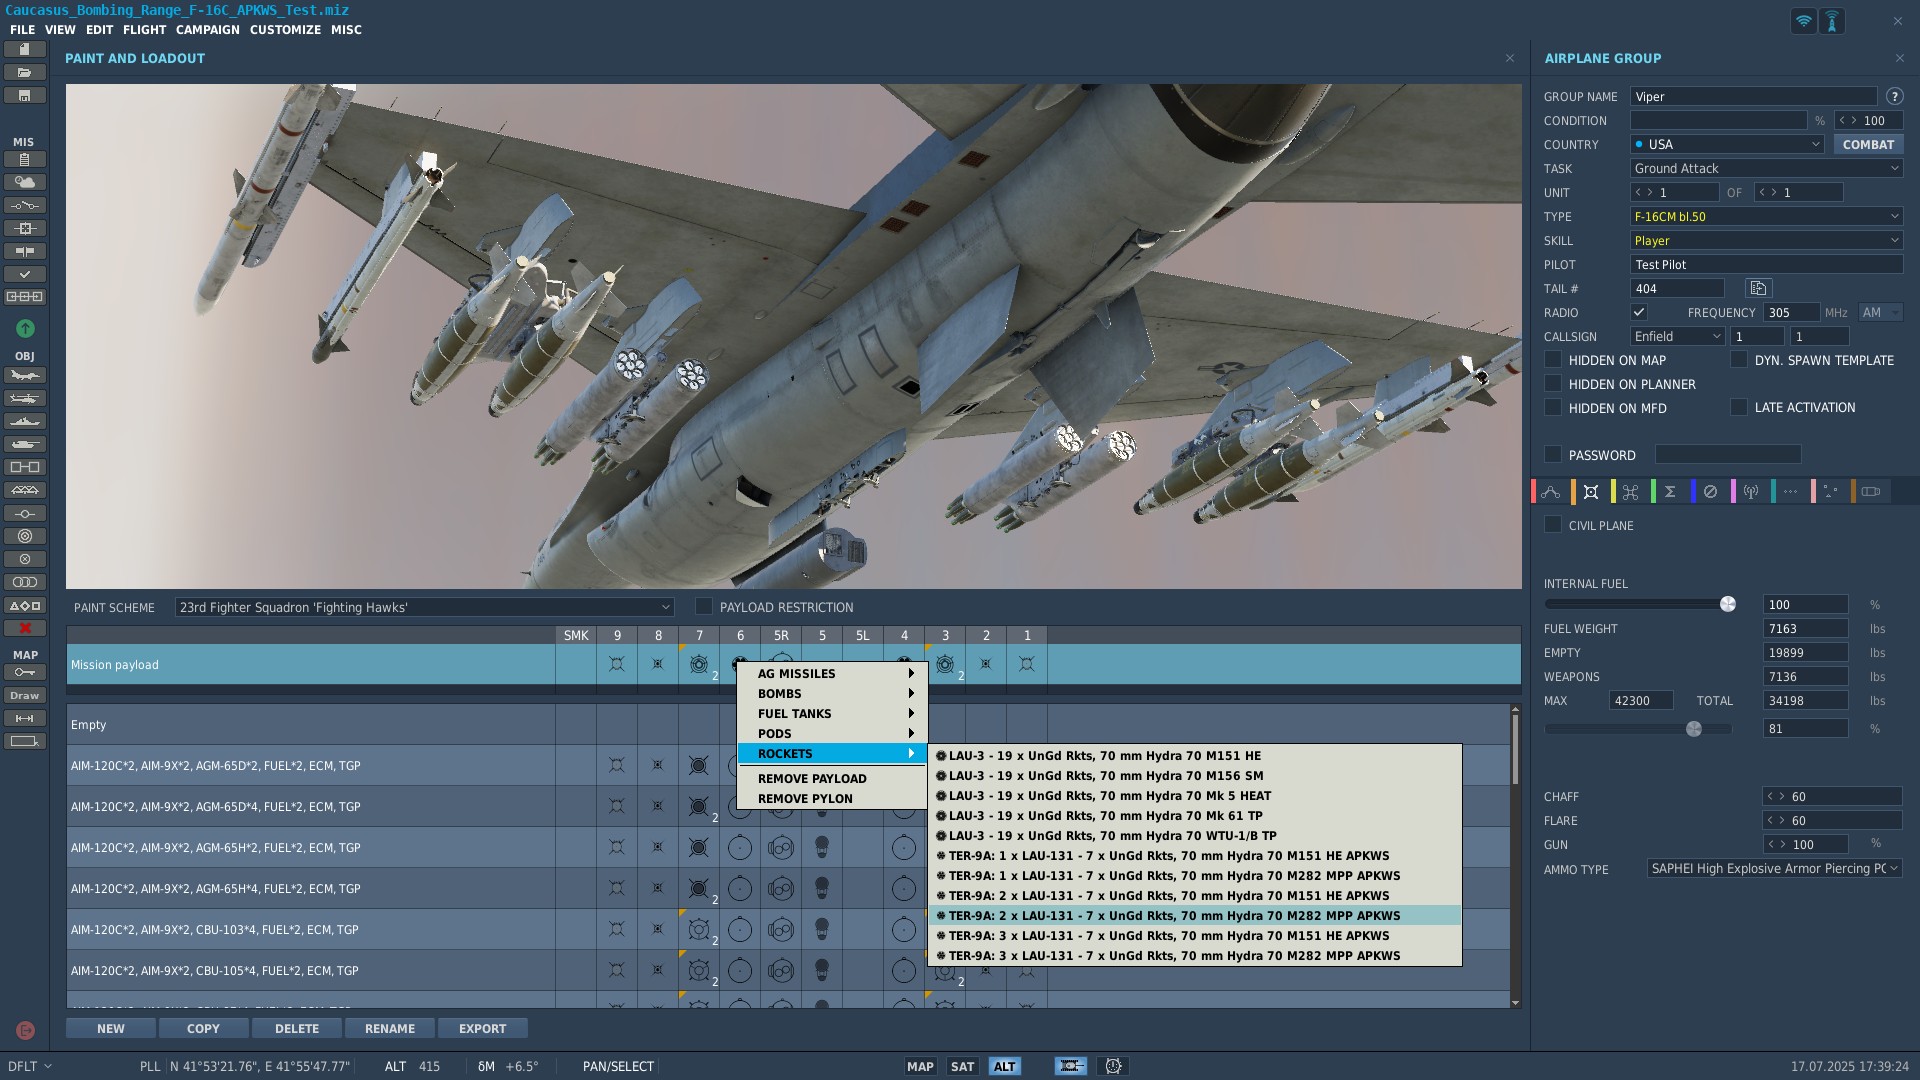This screenshot has height=1080, width=1920.
Task: Open the Task dropdown showing Ground Attack
Action: tap(1766, 168)
